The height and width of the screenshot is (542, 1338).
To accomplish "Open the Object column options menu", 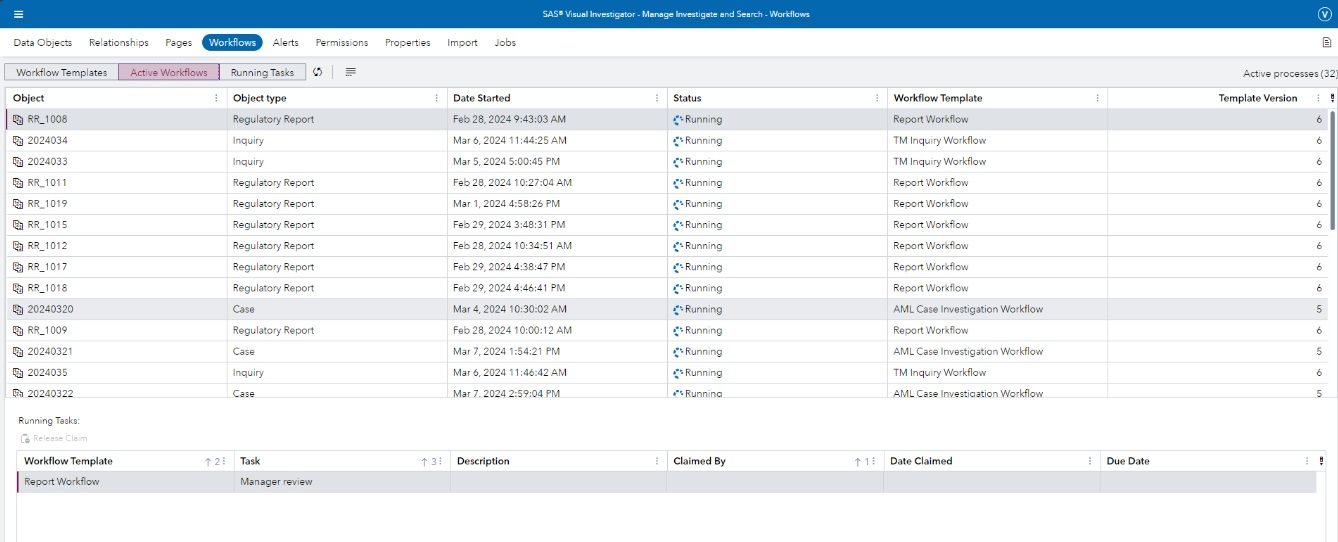I will 217,98.
